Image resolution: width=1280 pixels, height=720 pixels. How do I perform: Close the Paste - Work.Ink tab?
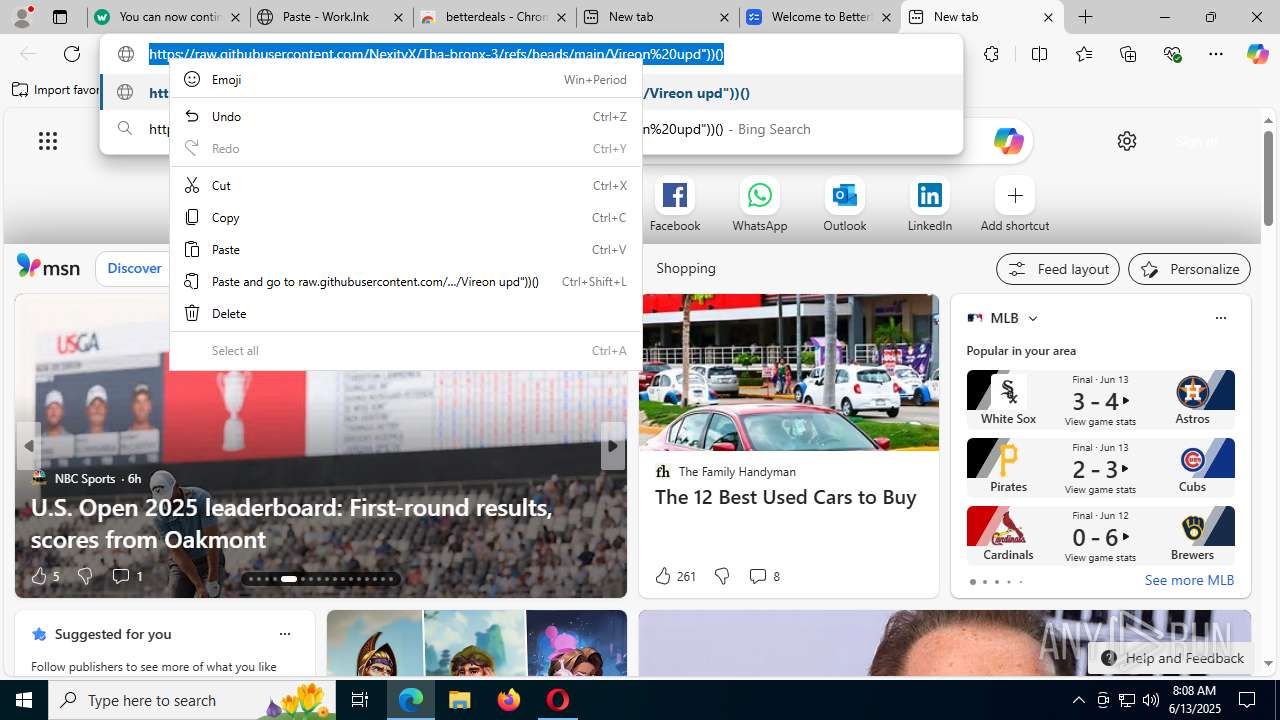397,17
